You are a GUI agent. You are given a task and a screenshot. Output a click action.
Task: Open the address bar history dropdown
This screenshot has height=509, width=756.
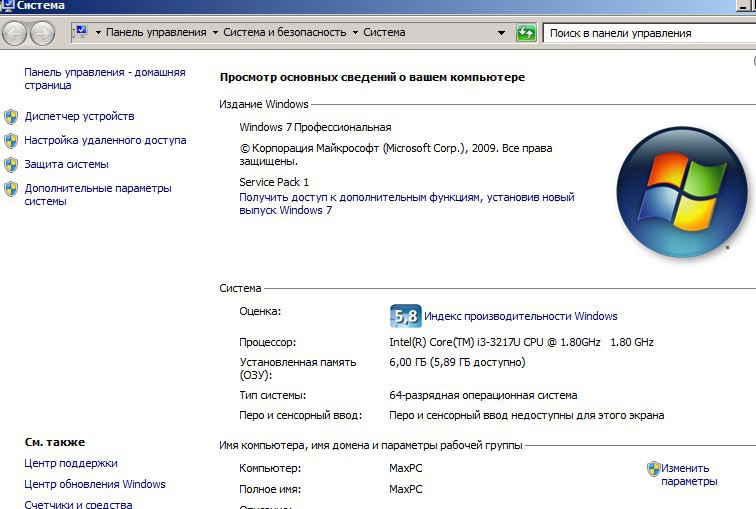(501, 33)
